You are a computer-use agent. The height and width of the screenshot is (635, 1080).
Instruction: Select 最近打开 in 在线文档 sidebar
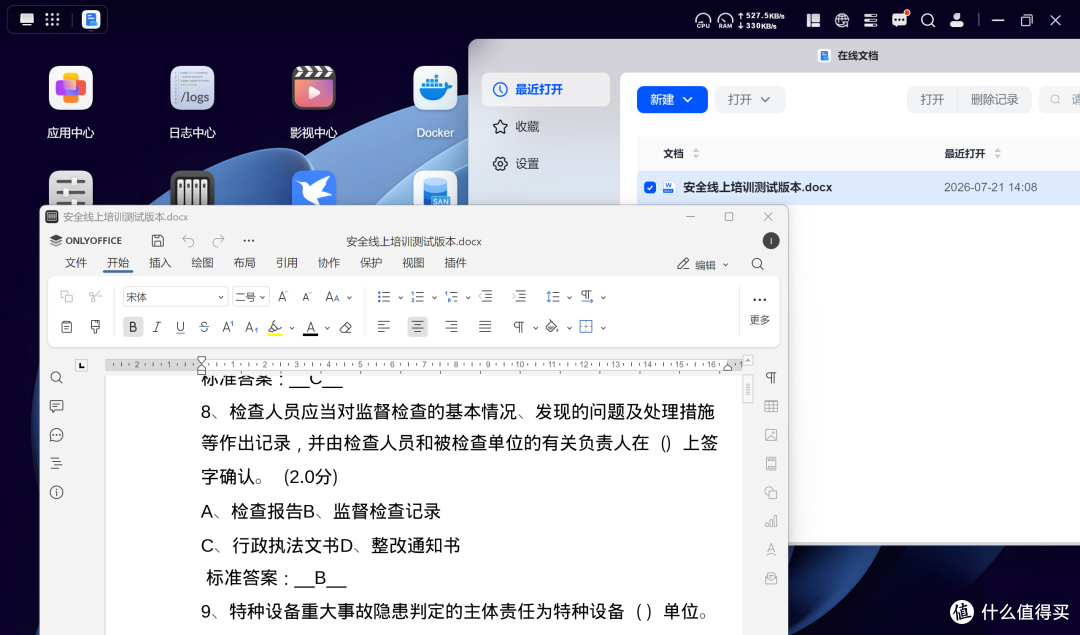(546, 90)
